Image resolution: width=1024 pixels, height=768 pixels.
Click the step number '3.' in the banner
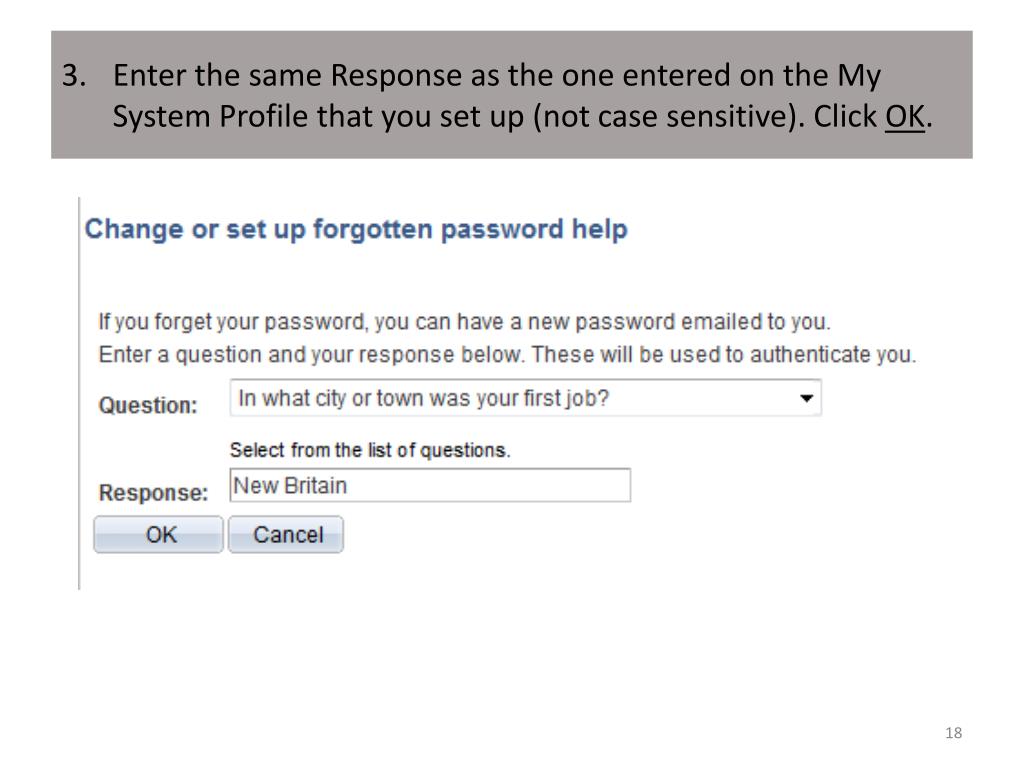click(x=74, y=75)
